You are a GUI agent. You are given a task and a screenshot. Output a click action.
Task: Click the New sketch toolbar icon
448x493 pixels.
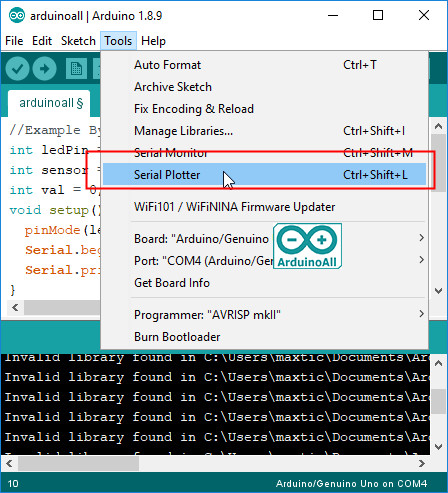coord(76,69)
